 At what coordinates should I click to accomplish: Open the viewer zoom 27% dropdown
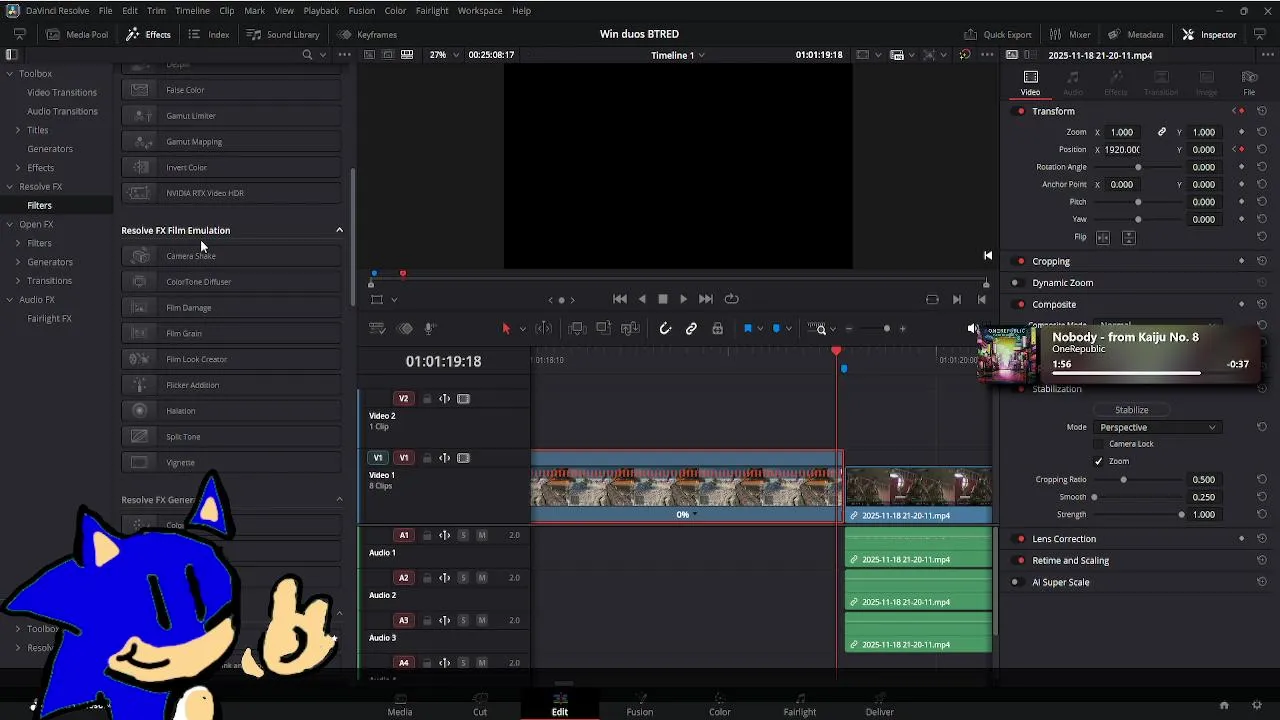(445, 55)
